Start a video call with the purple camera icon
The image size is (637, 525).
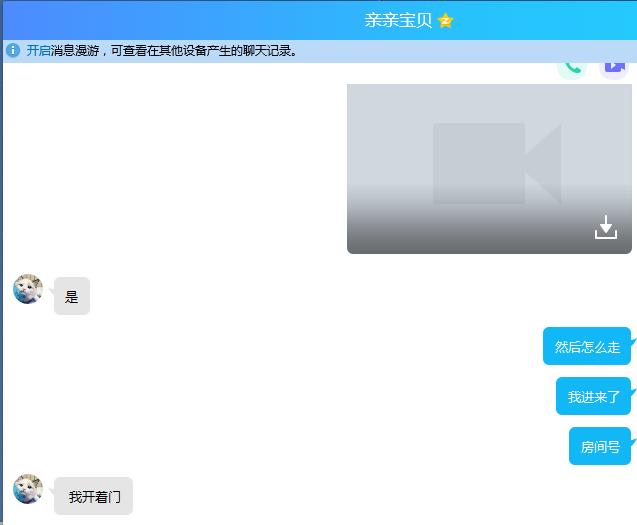(x=614, y=70)
